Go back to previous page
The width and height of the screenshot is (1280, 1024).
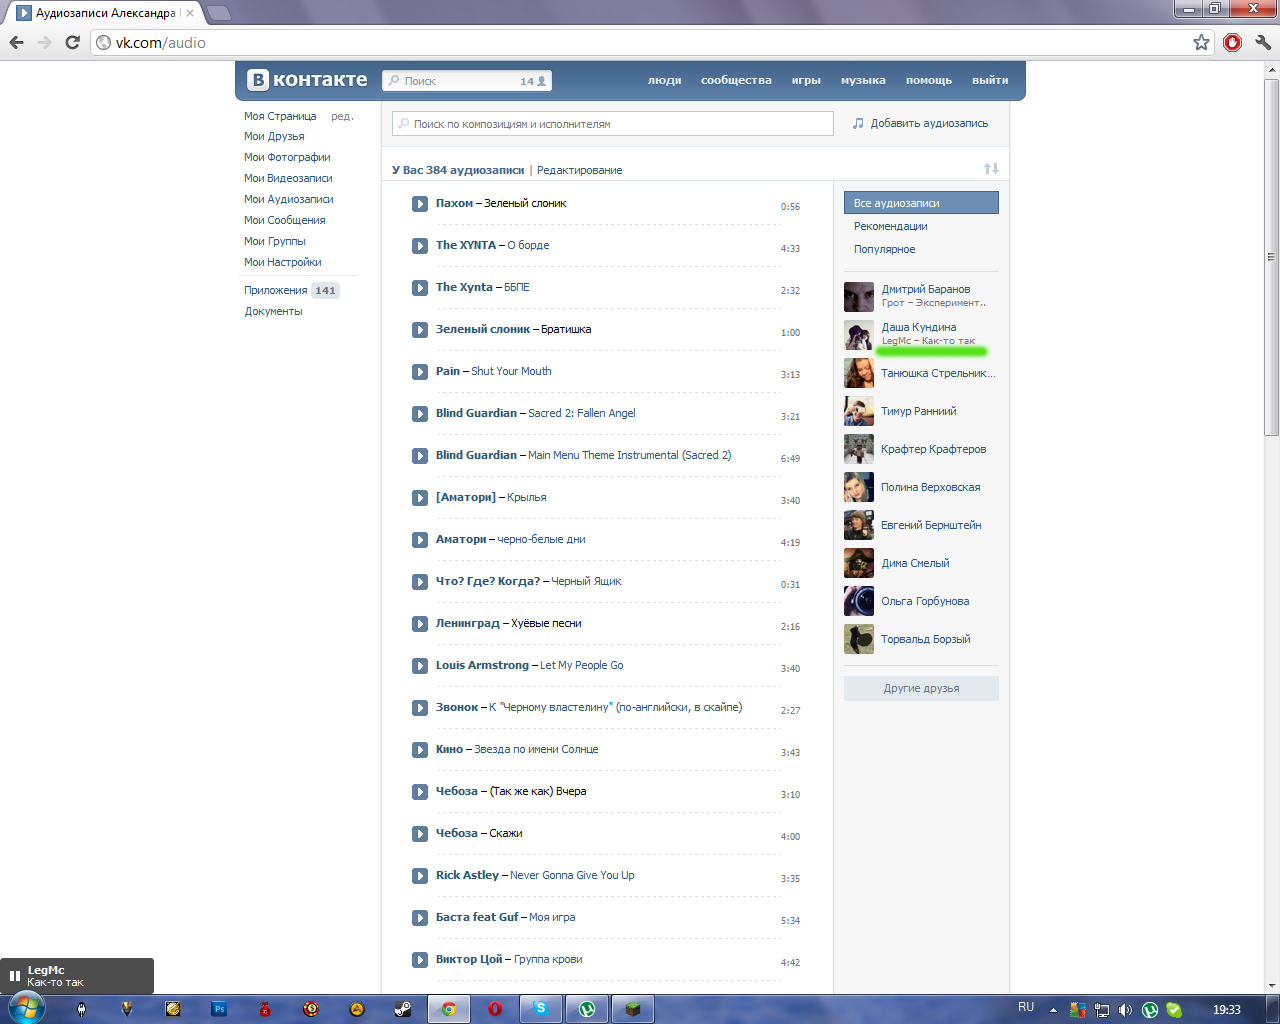(16, 42)
